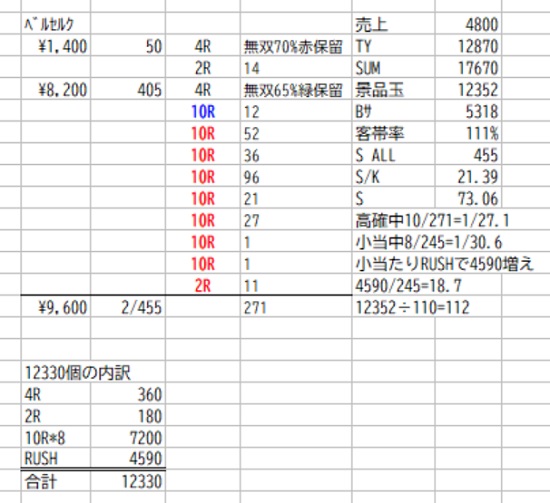Click the 高確中10/271=1/27.1 cell
550x503 pixels.
click(x=432, y=220)
